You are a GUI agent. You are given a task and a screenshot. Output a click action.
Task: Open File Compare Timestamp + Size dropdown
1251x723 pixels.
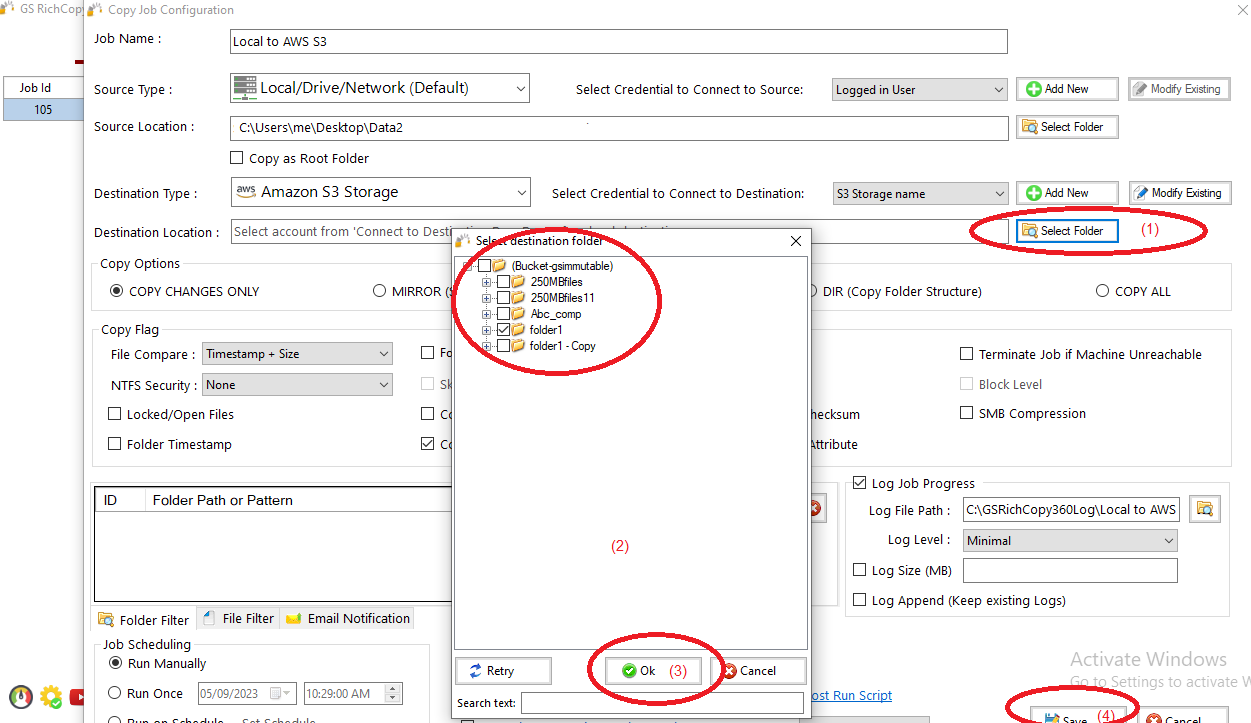coord(297,354)
